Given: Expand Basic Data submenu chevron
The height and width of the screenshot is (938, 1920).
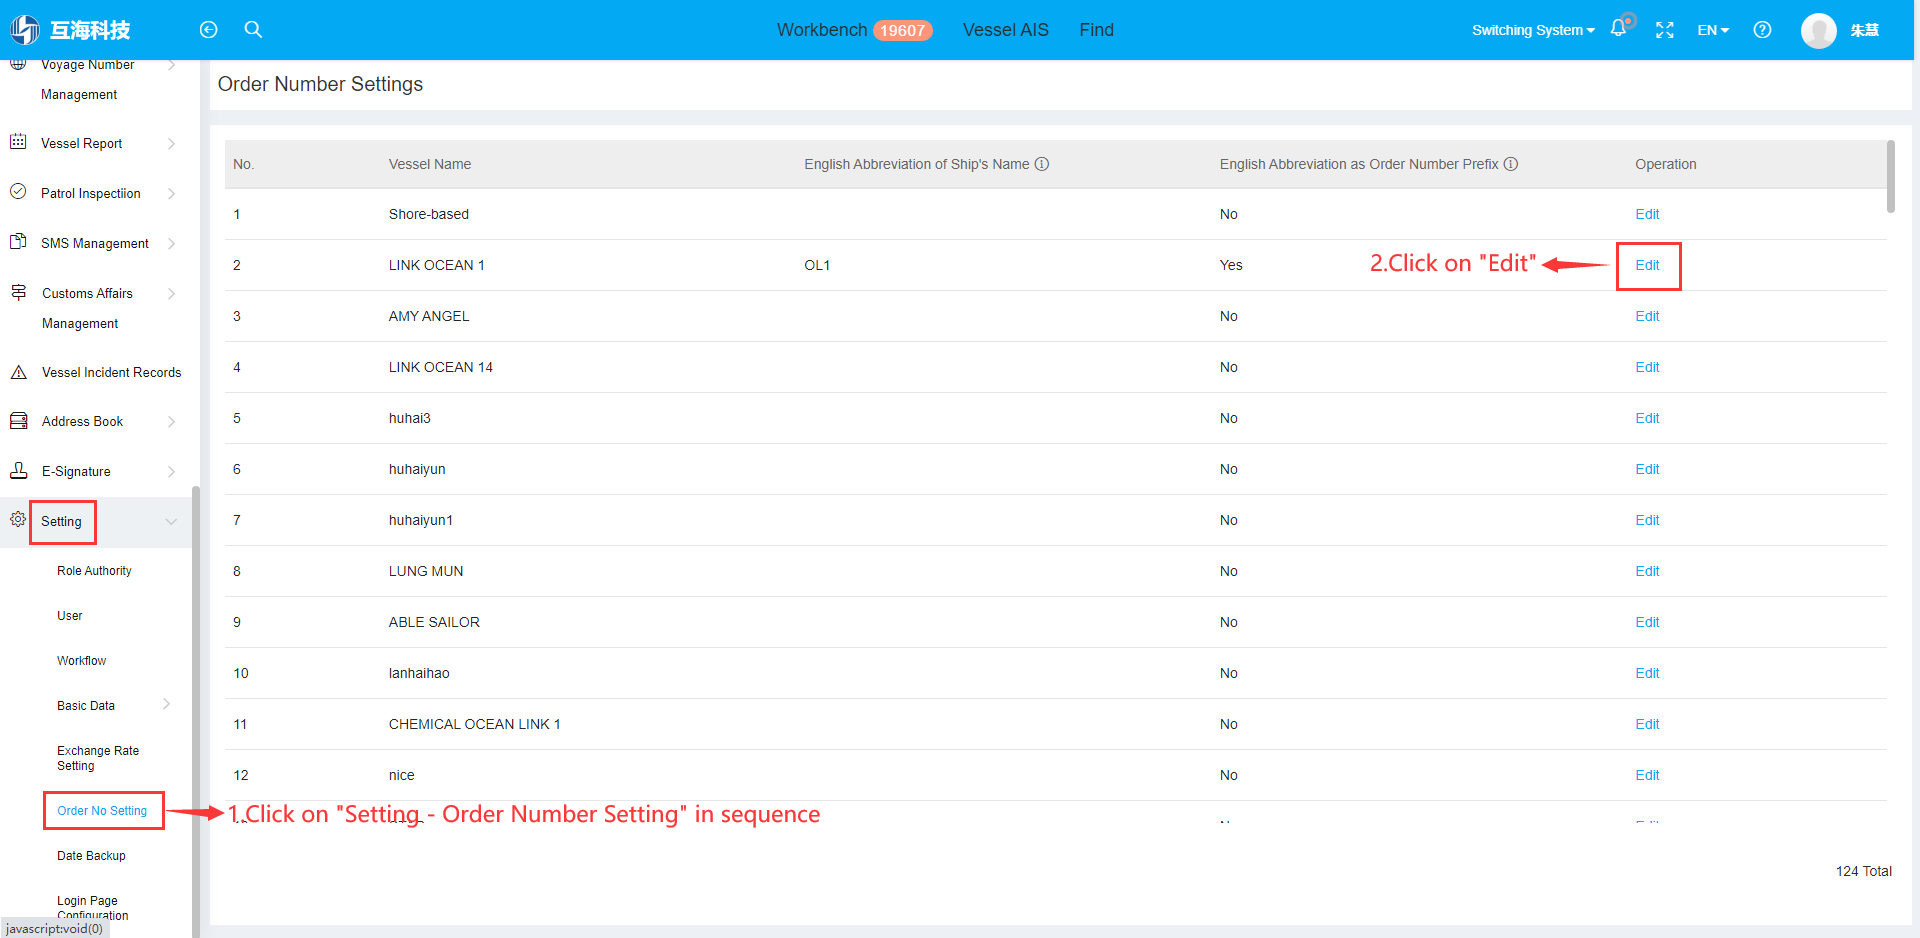Looking at the screenshot, I should click(166, 704).
